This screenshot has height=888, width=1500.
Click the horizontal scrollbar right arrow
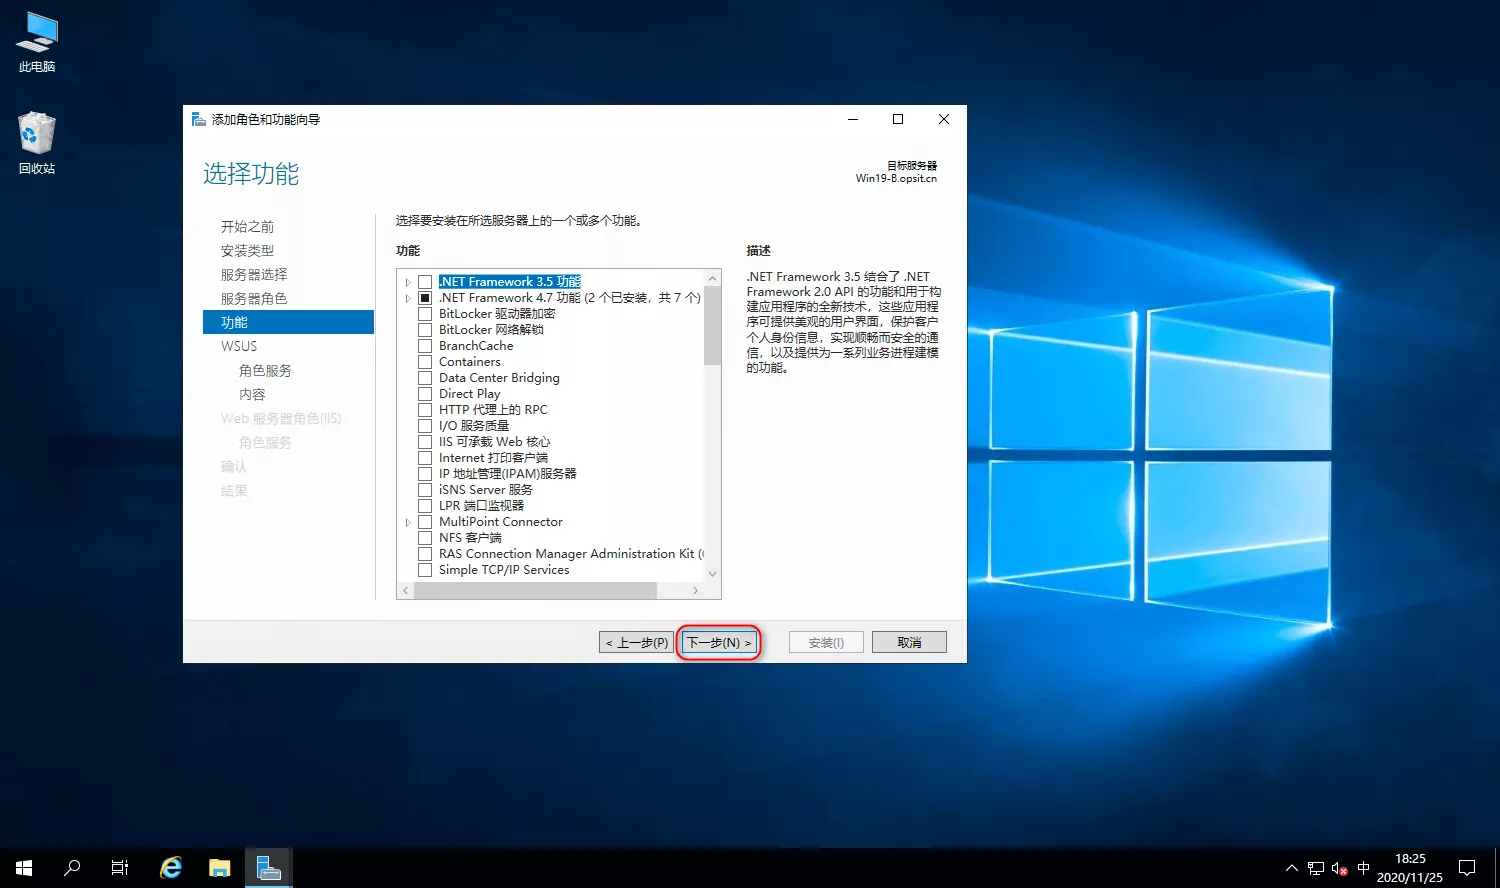pyautogui.click(x=695, y=591)
